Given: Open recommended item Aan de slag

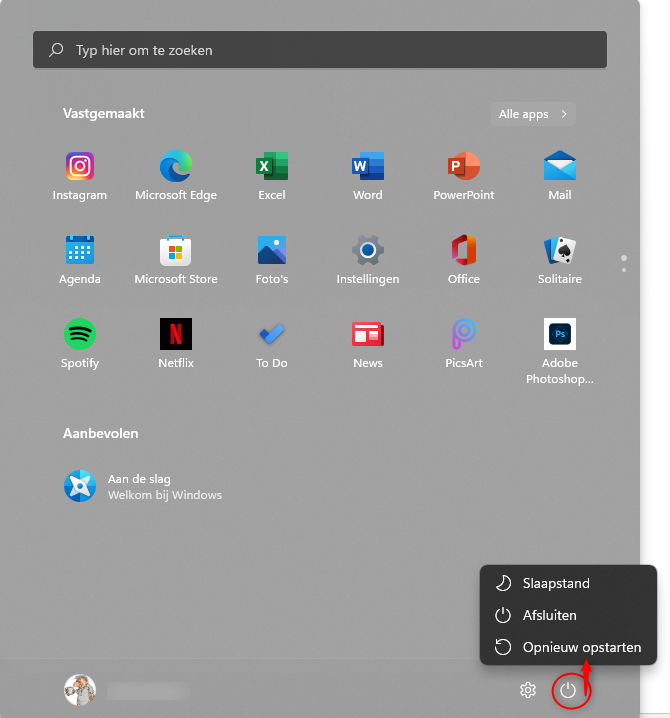Looking at the screenshot, I should [x=143, y=486].
